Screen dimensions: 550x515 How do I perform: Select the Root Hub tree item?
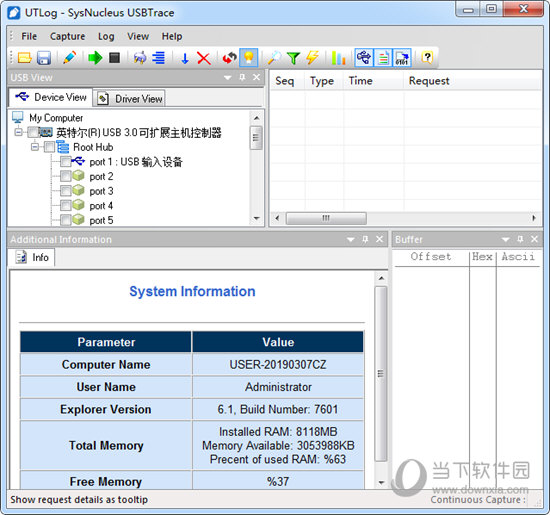coord(93,147)
